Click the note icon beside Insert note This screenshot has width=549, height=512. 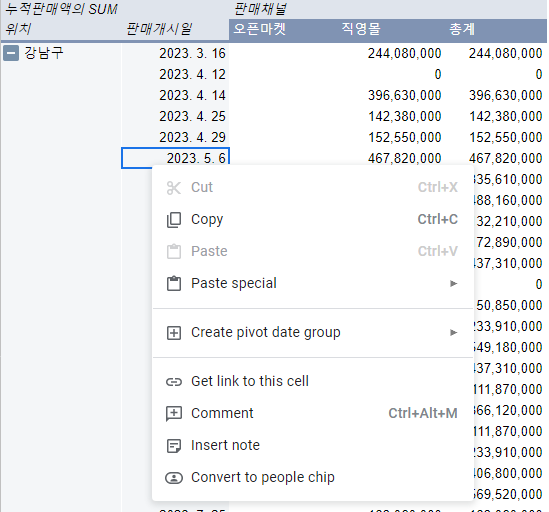(174, 446)
